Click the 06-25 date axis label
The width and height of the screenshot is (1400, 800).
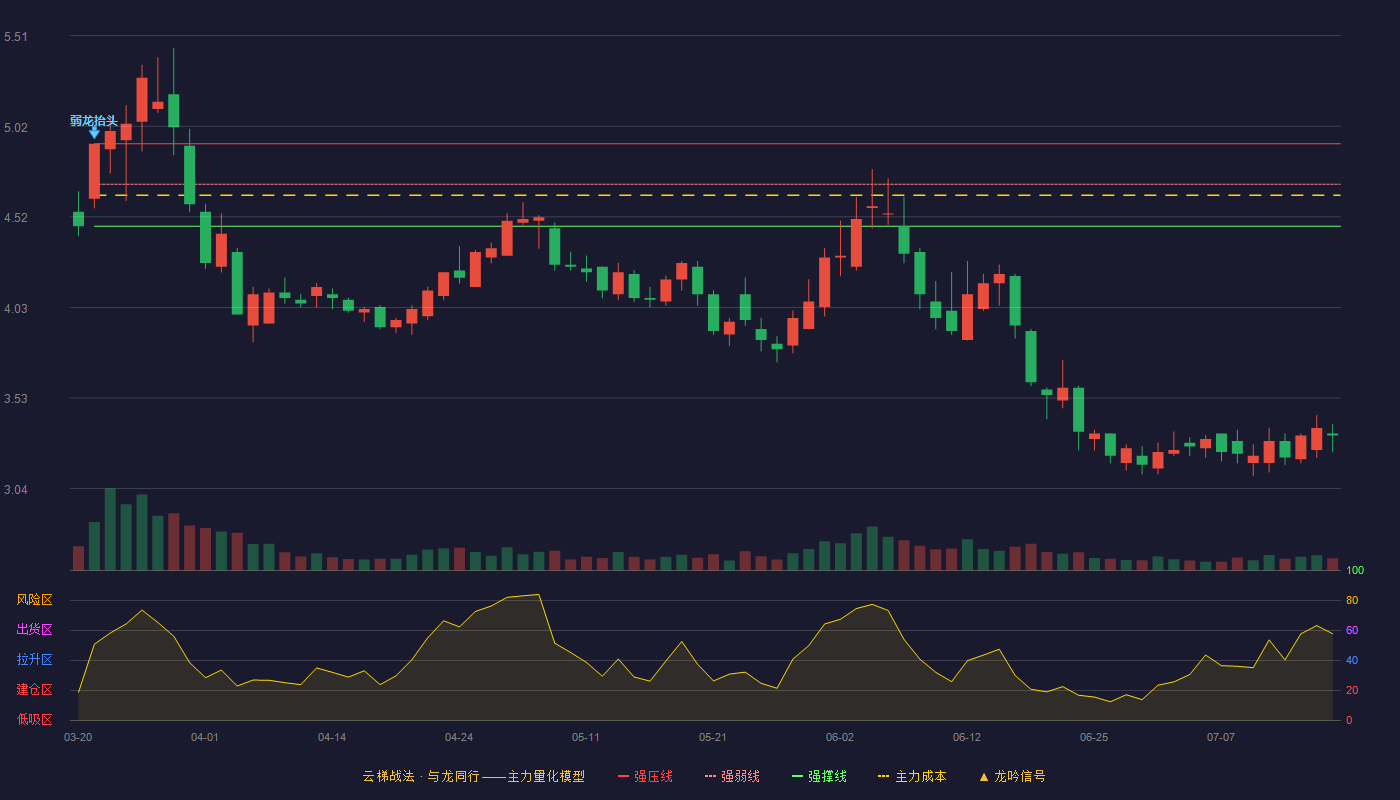pyautogui.click(x=1094, y=738)
